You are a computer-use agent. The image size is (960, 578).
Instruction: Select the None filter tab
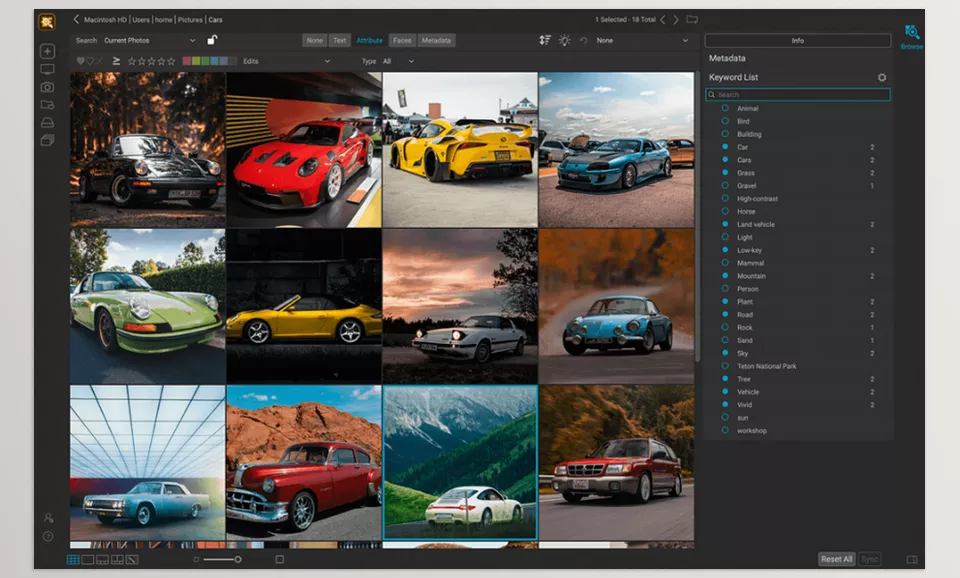click(x=315, y=40)
